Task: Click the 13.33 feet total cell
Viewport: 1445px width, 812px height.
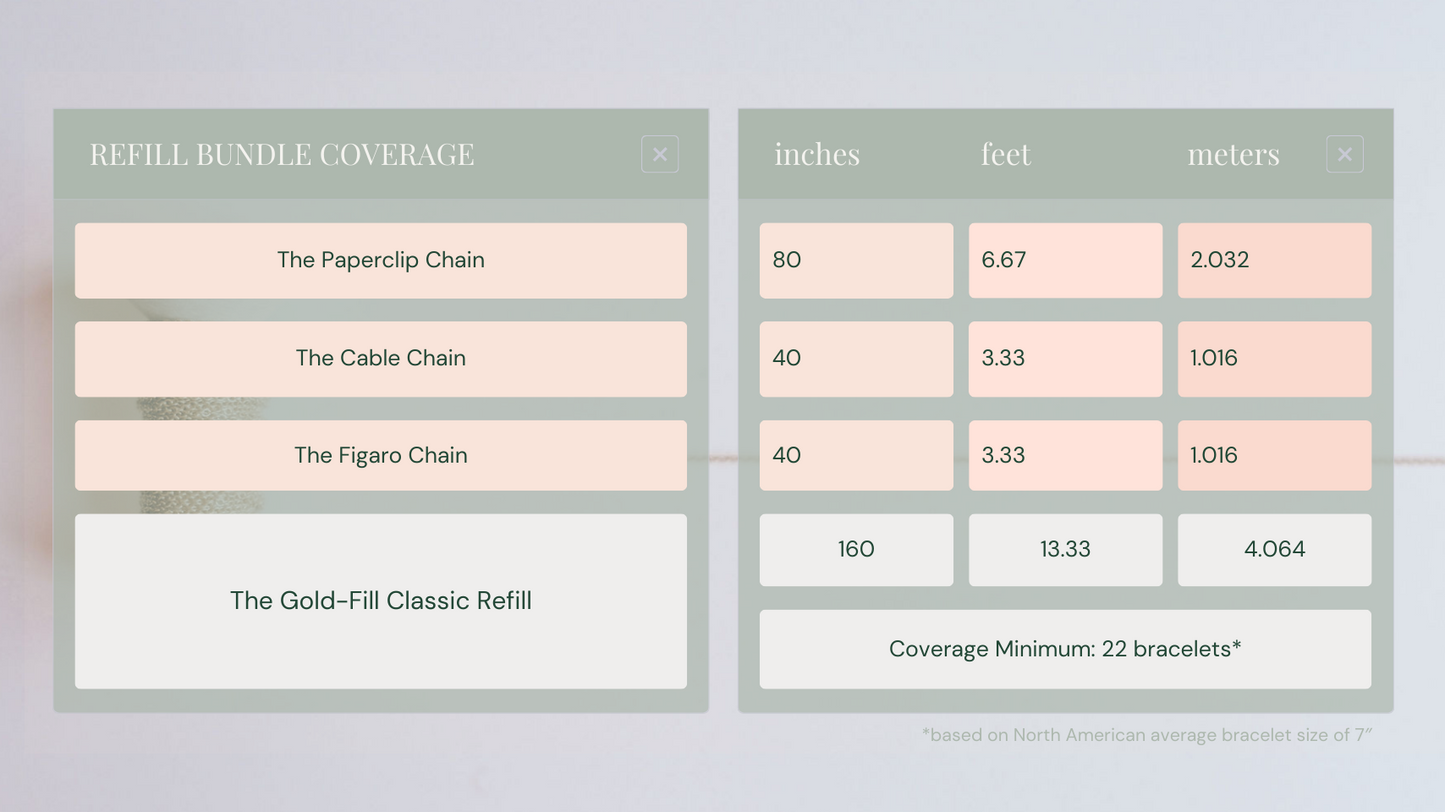Action: pyautogui.click(x=1065, y=549)
